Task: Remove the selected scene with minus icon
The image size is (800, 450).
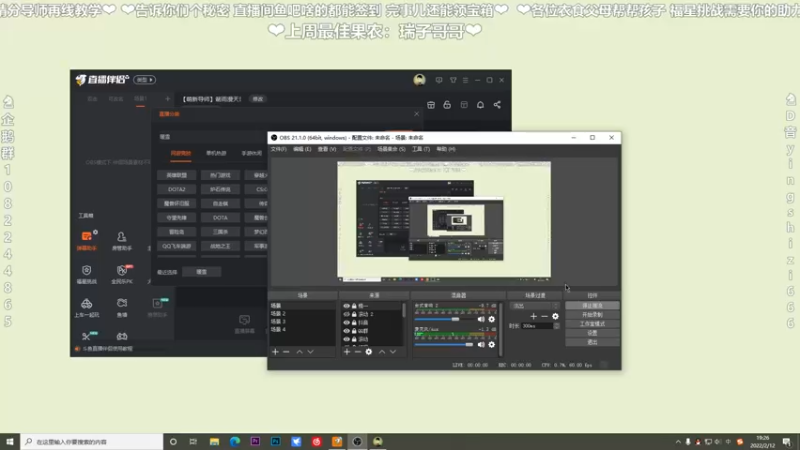Action: pyautogui.click(x=286, y=352)
